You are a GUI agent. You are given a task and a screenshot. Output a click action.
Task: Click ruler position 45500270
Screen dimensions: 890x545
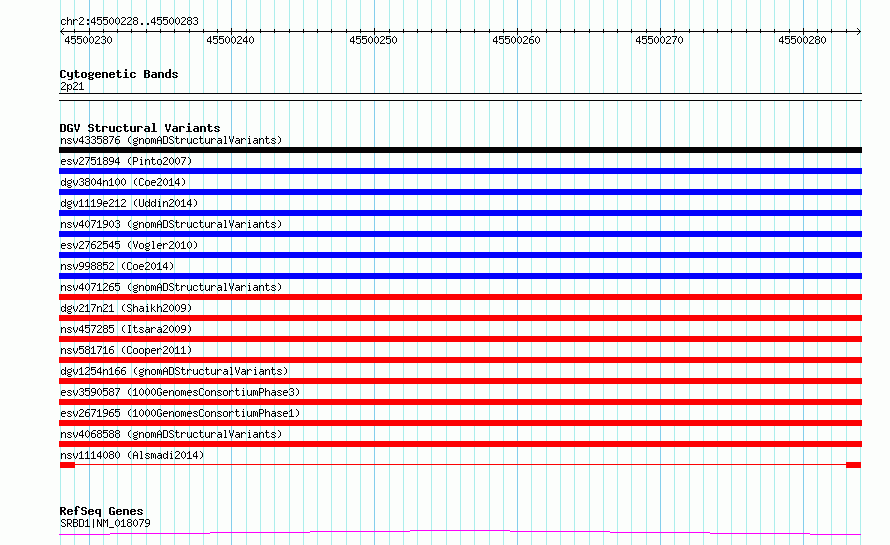coord(660,40)
